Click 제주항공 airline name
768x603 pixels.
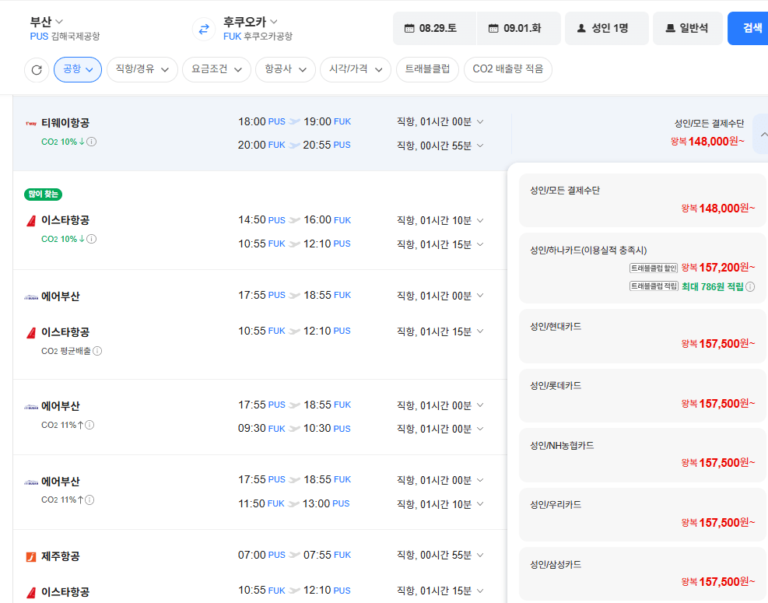pos(60,556)
